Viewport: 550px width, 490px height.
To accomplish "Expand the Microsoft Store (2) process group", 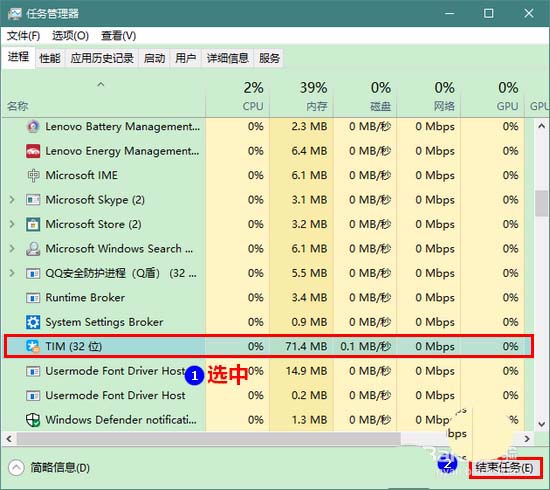I will tap(12, 224).
